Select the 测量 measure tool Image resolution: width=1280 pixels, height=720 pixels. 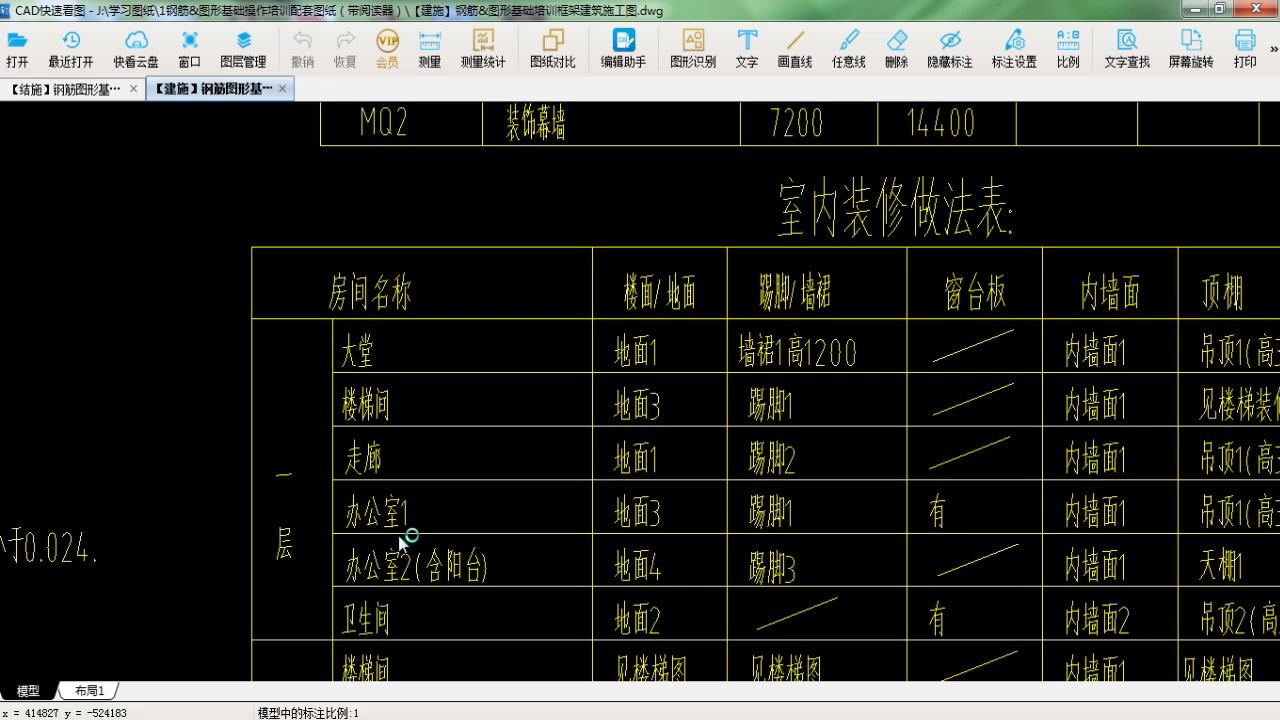(430, 48)
